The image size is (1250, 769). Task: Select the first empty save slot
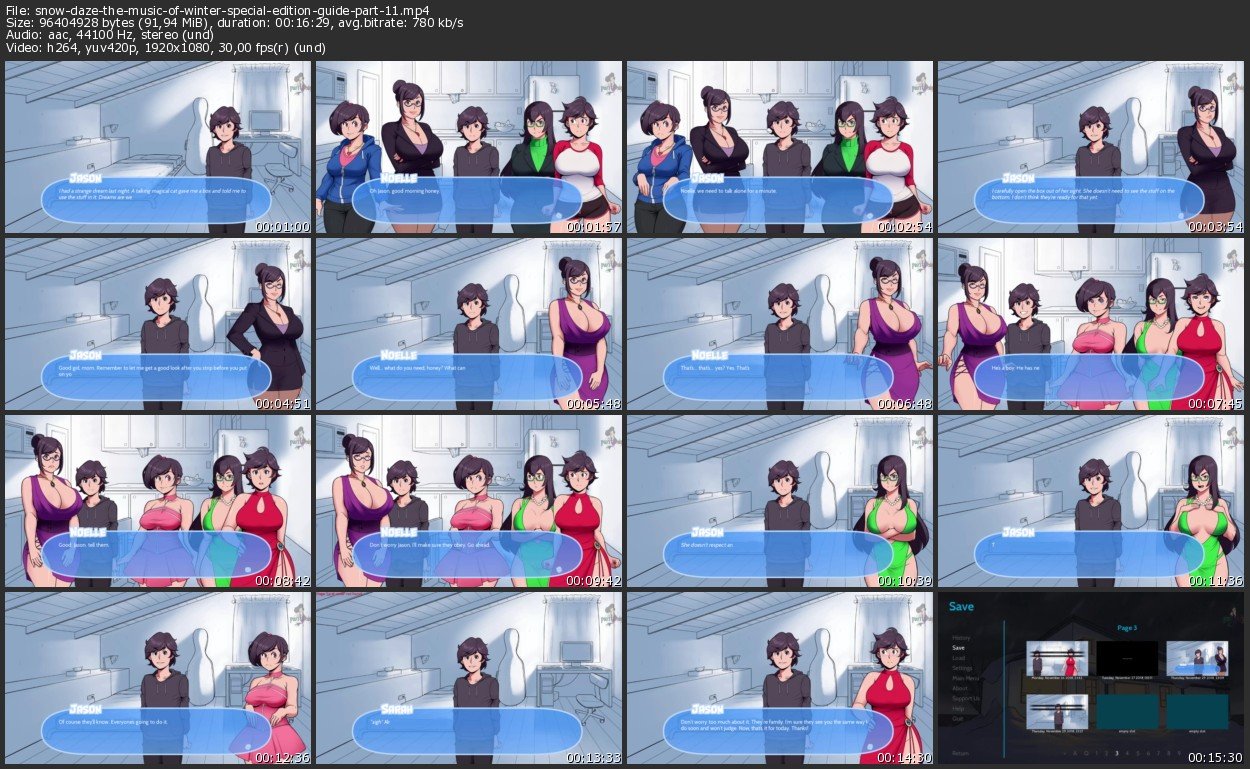click(x=1126, y=711)
